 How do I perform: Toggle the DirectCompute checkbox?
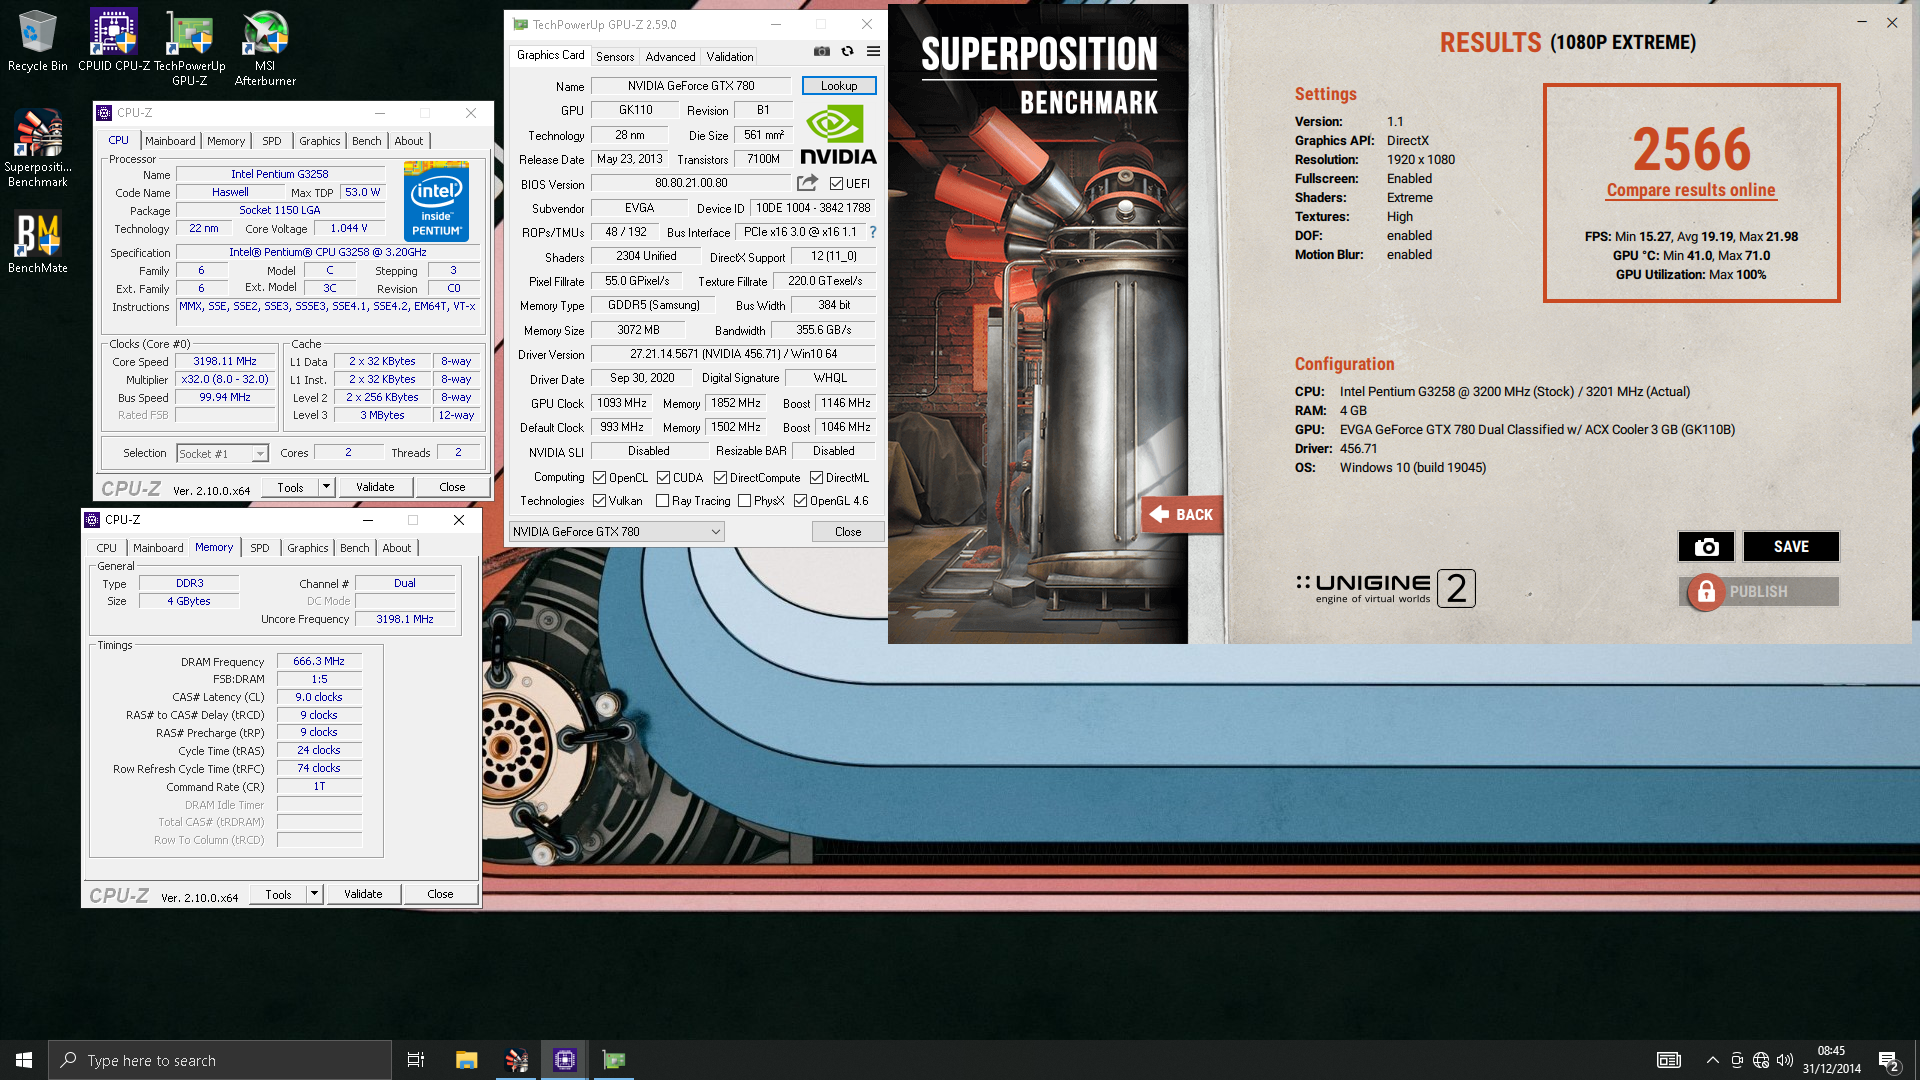pos(720,478)
